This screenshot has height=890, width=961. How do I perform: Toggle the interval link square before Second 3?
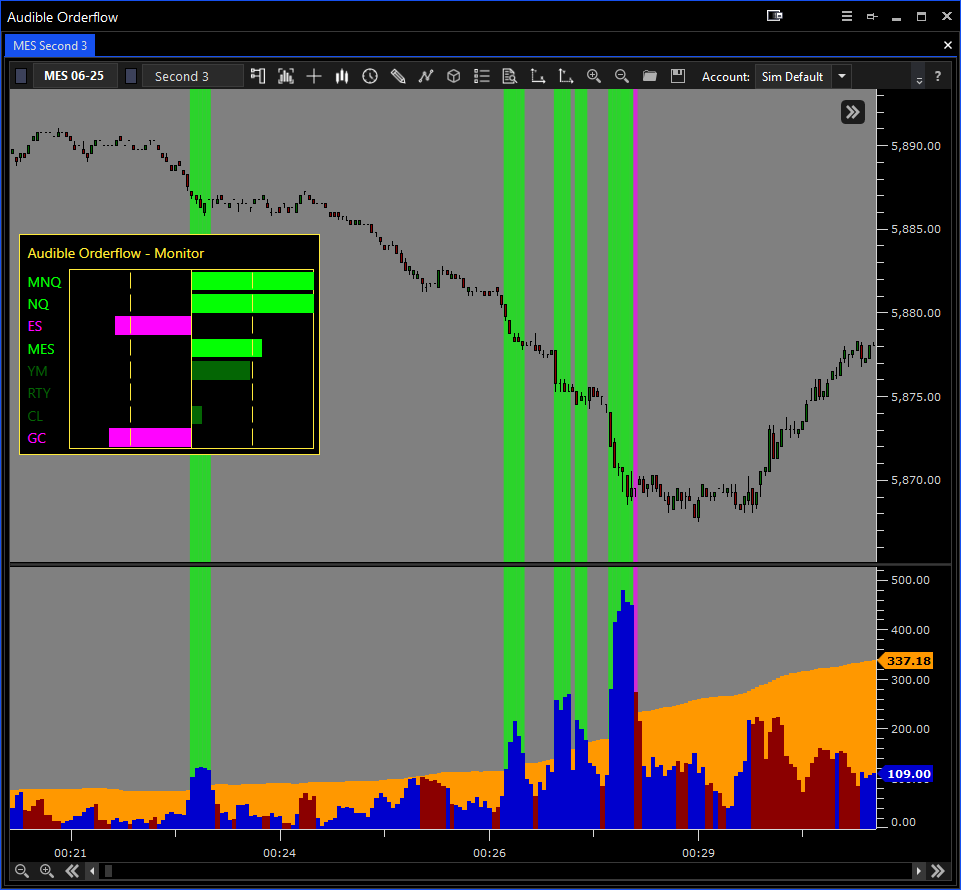[131, 76]
